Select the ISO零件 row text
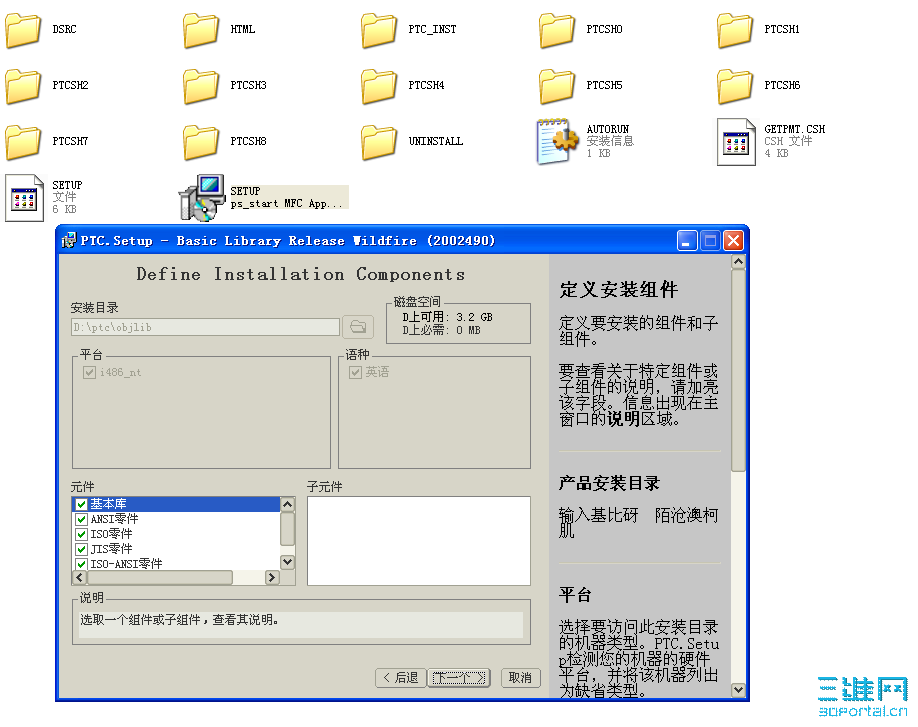Screen dimensions: 918x727 pyautogui.click(x=111, y=534)
